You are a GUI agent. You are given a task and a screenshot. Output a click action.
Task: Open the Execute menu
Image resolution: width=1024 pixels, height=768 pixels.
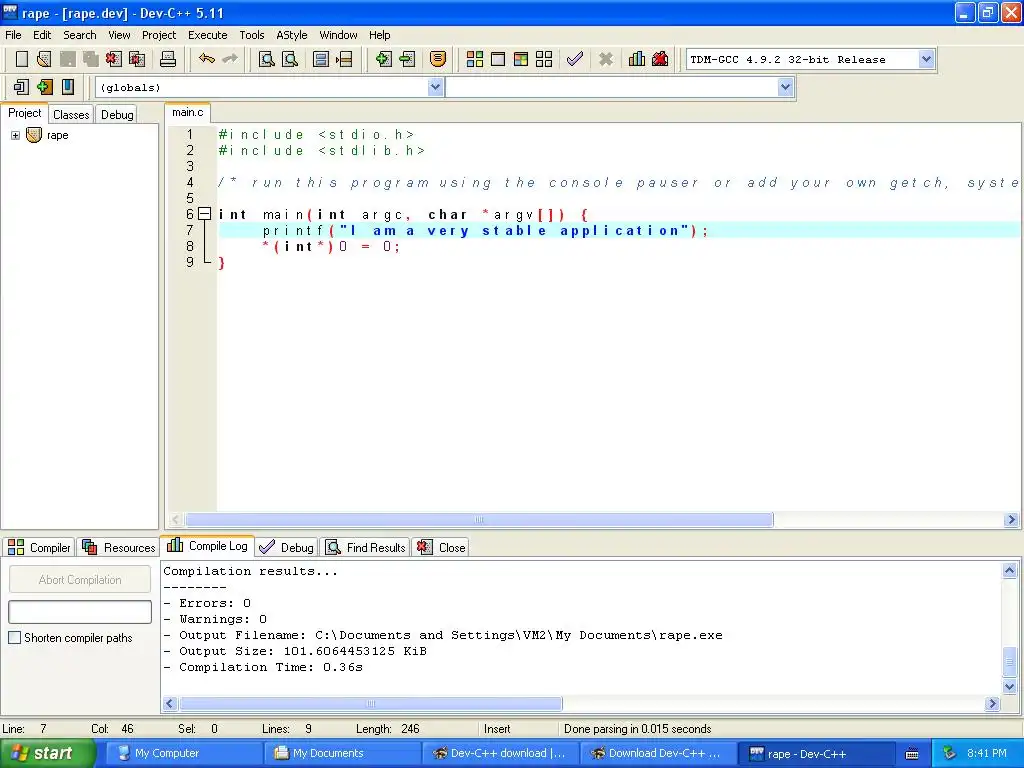pos(208,35)
